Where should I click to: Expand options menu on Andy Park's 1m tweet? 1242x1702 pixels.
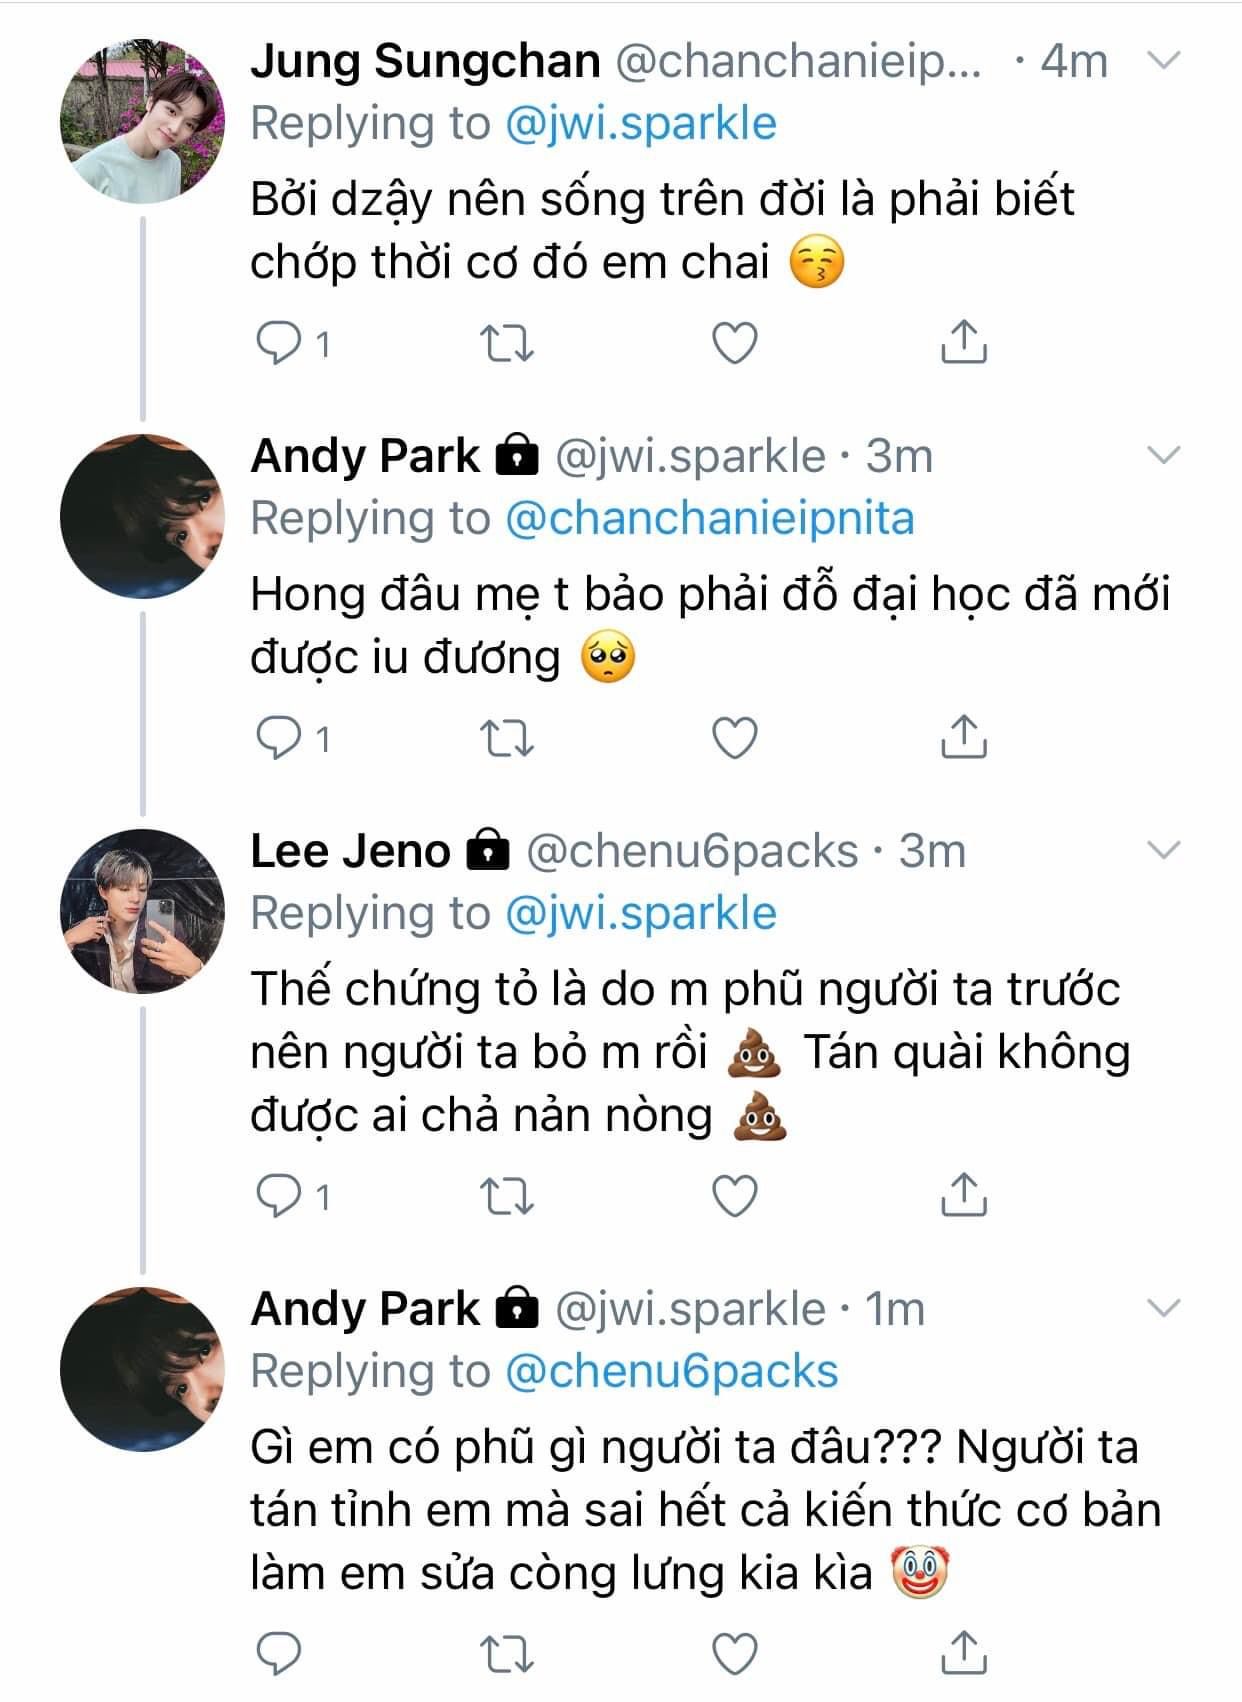[x=1164, y=1308]
